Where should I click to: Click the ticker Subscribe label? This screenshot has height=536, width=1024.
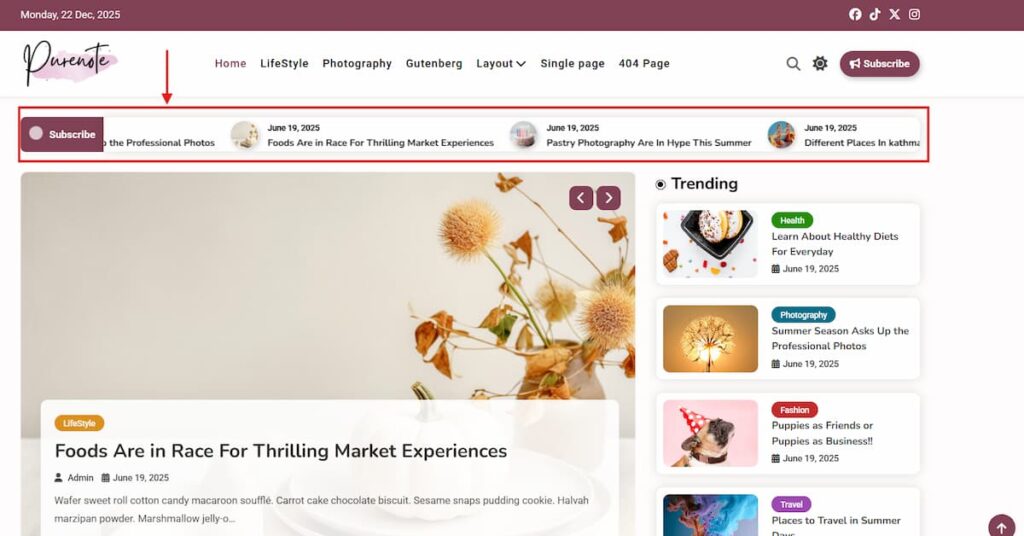tap(62, 134)
